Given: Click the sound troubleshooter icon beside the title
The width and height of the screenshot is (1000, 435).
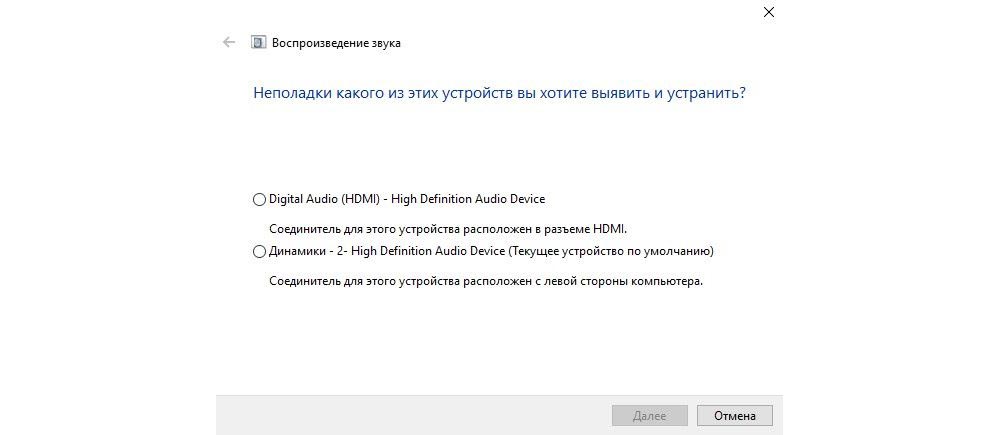Looking at the screenshot, I should (259, 43).
